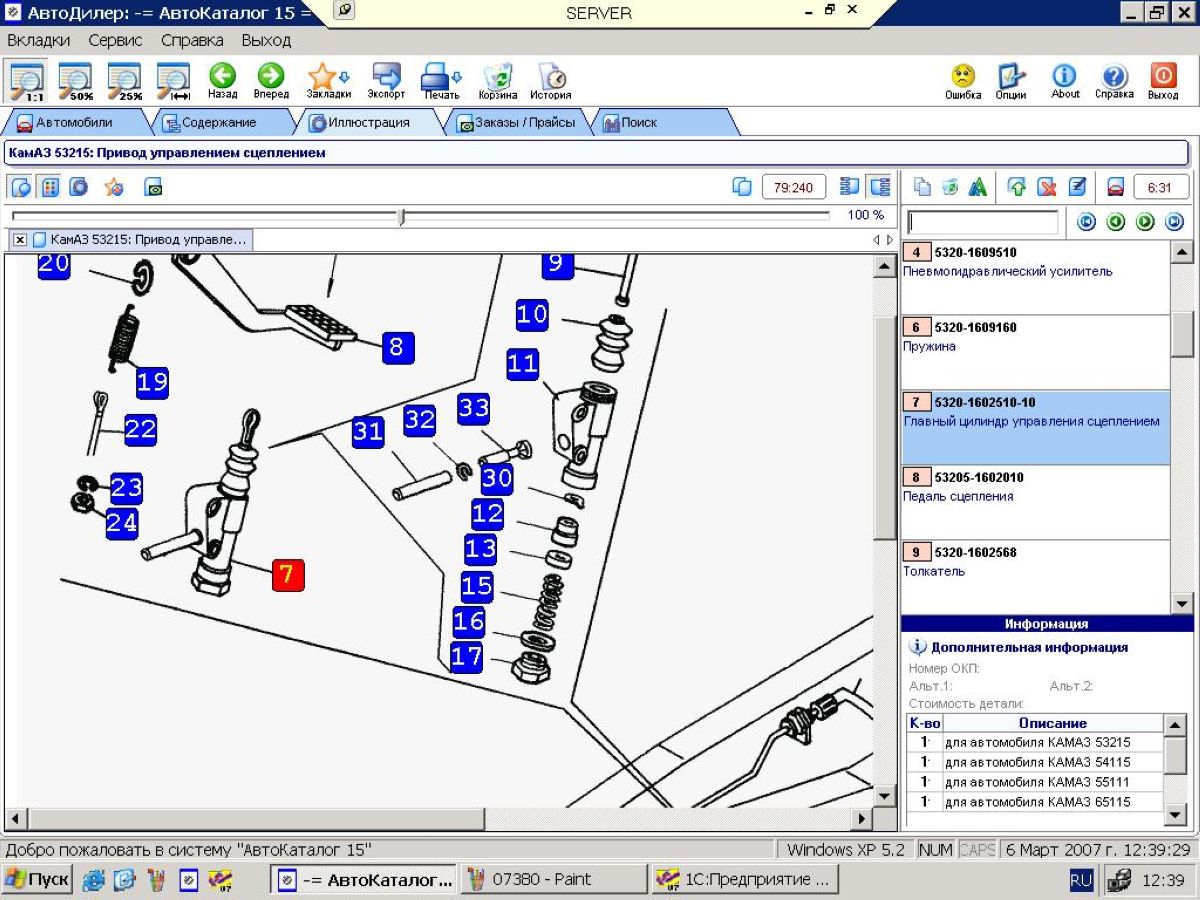The height and width of the screenshot is (900, 1200).
Task: Report an error via Ошибка icon
Action: tap(963, 80)
